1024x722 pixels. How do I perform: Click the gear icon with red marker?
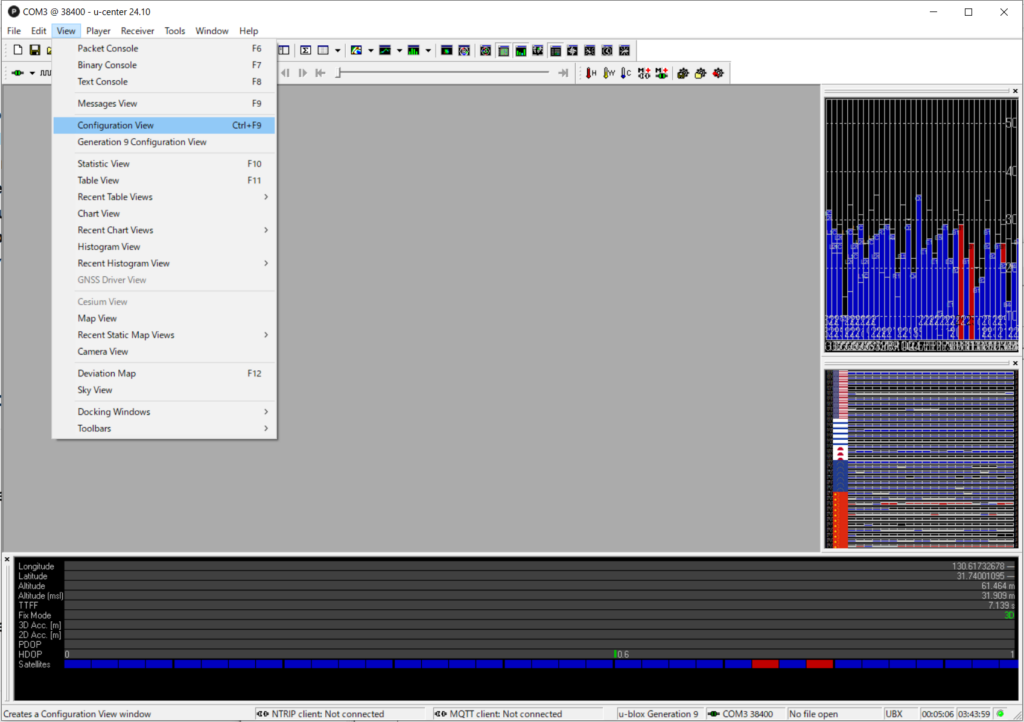click(x=718, y=73)
